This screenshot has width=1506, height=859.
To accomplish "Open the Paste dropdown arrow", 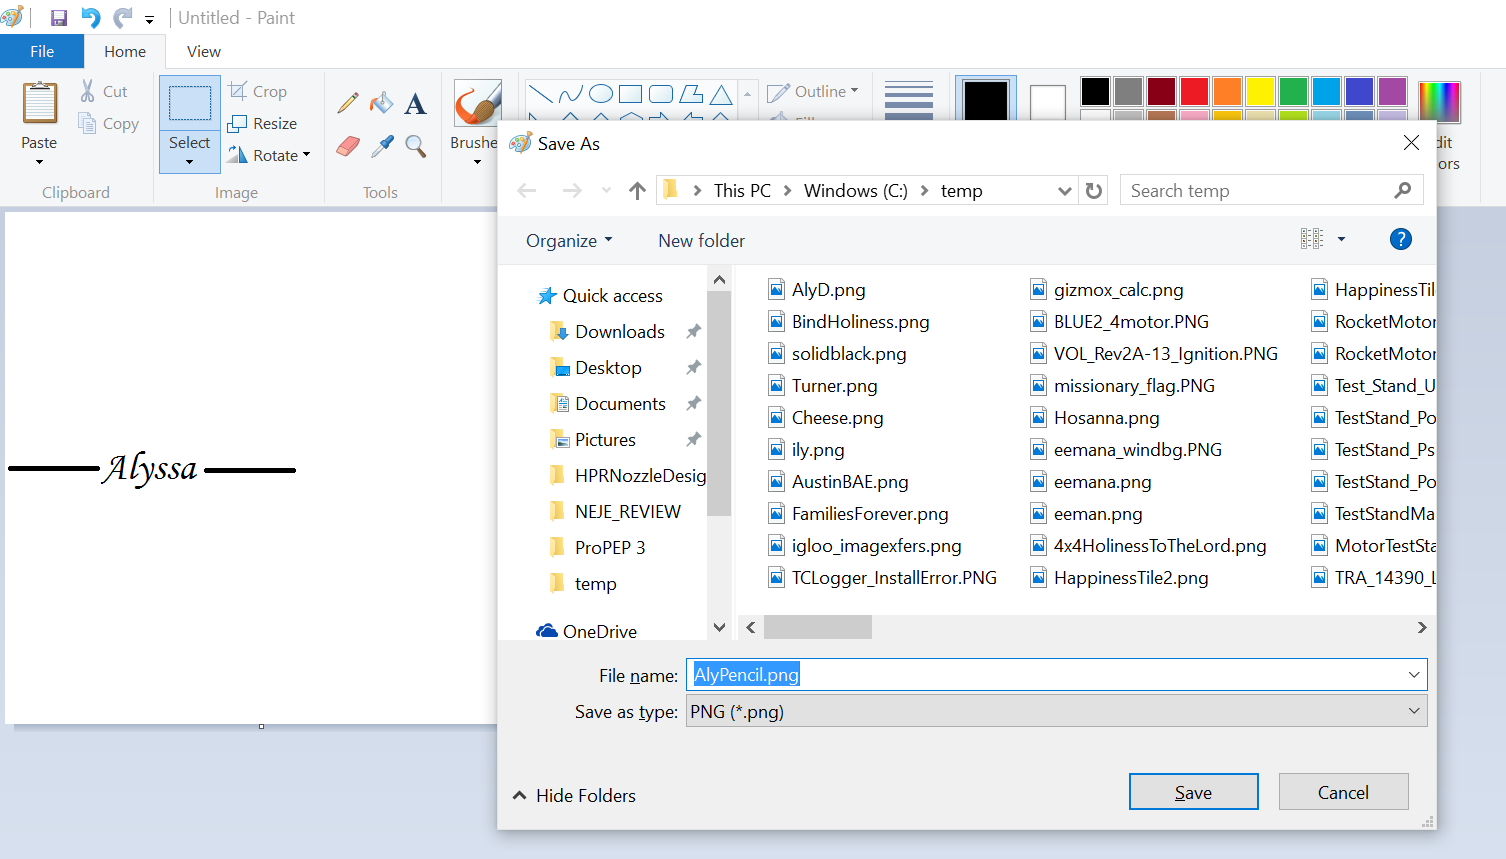I will tap(40, 162).
